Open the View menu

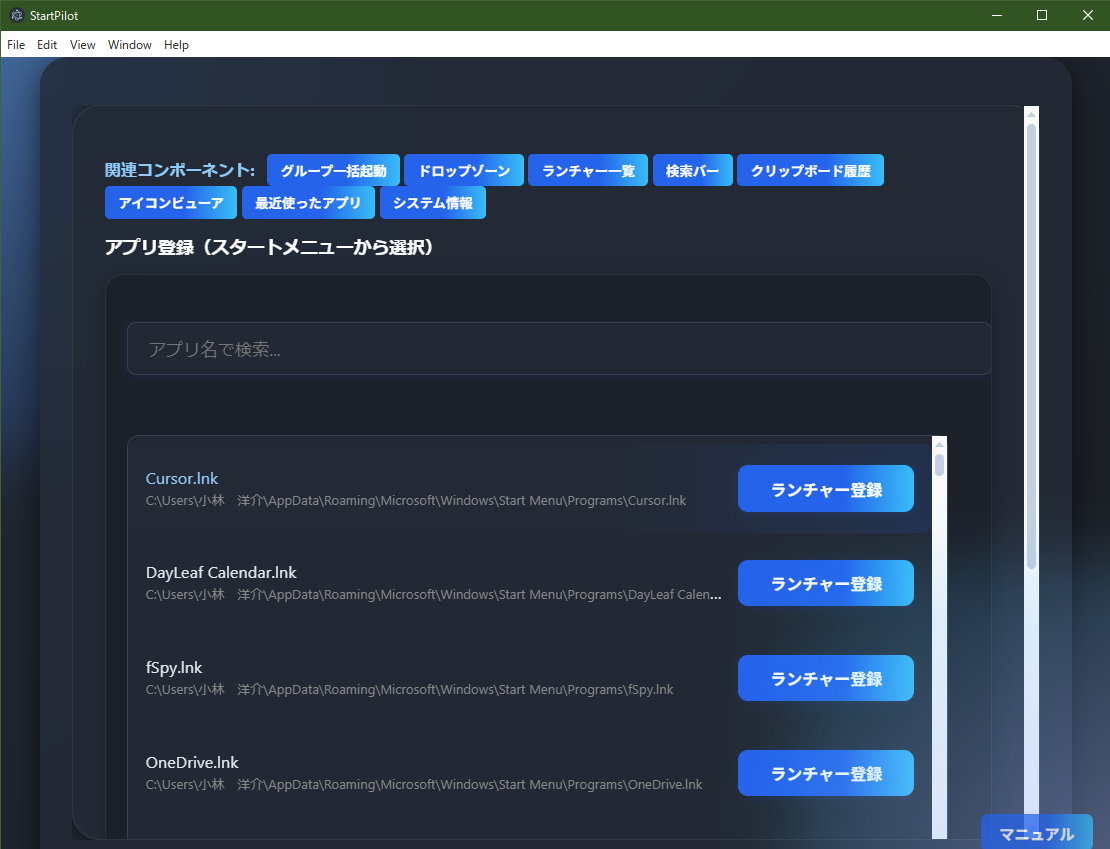click(x=82, y=44)
